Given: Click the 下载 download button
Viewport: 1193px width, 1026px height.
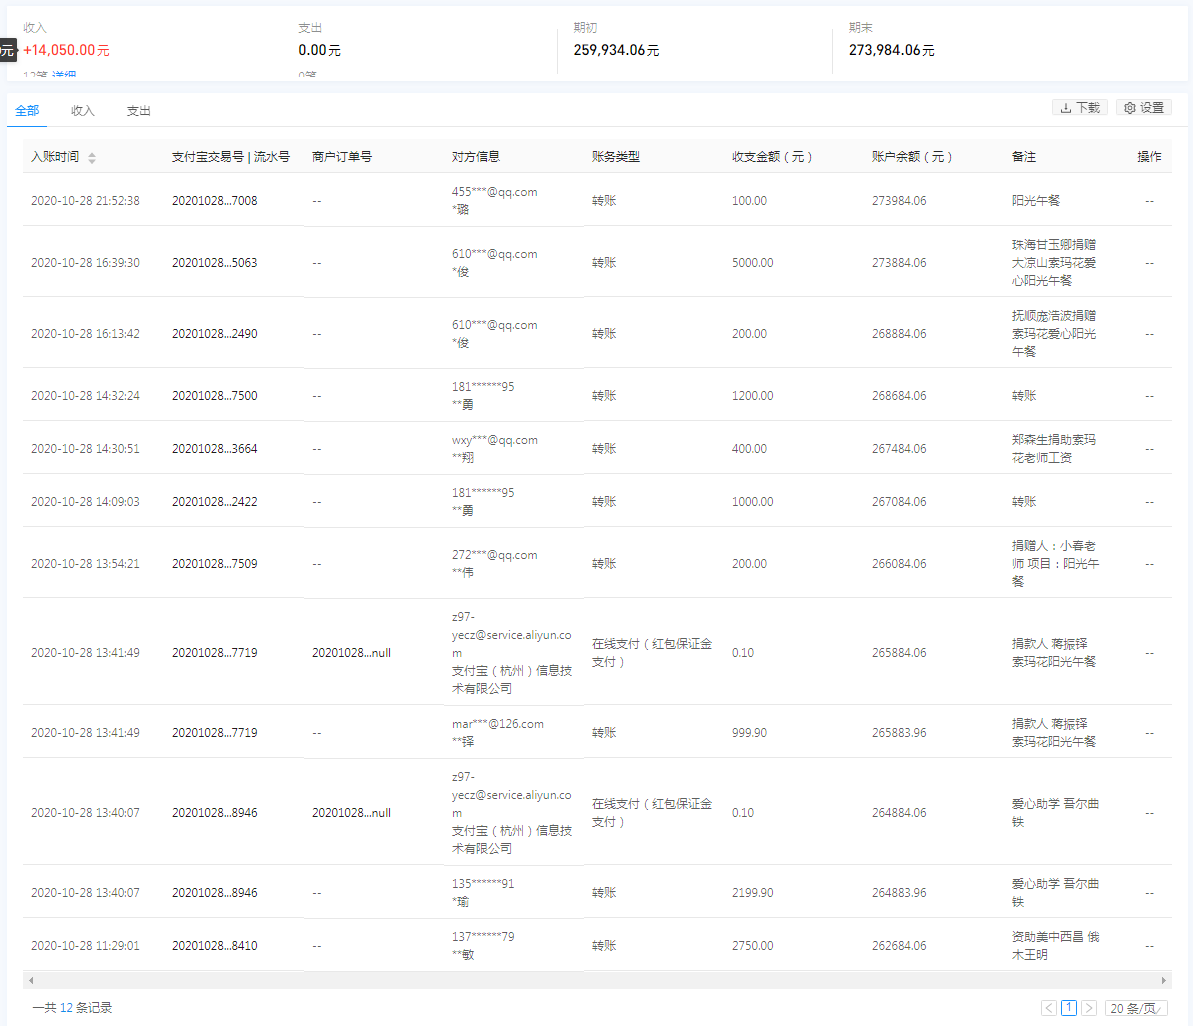Looking at the screenshot, I should pos(1079,108).
